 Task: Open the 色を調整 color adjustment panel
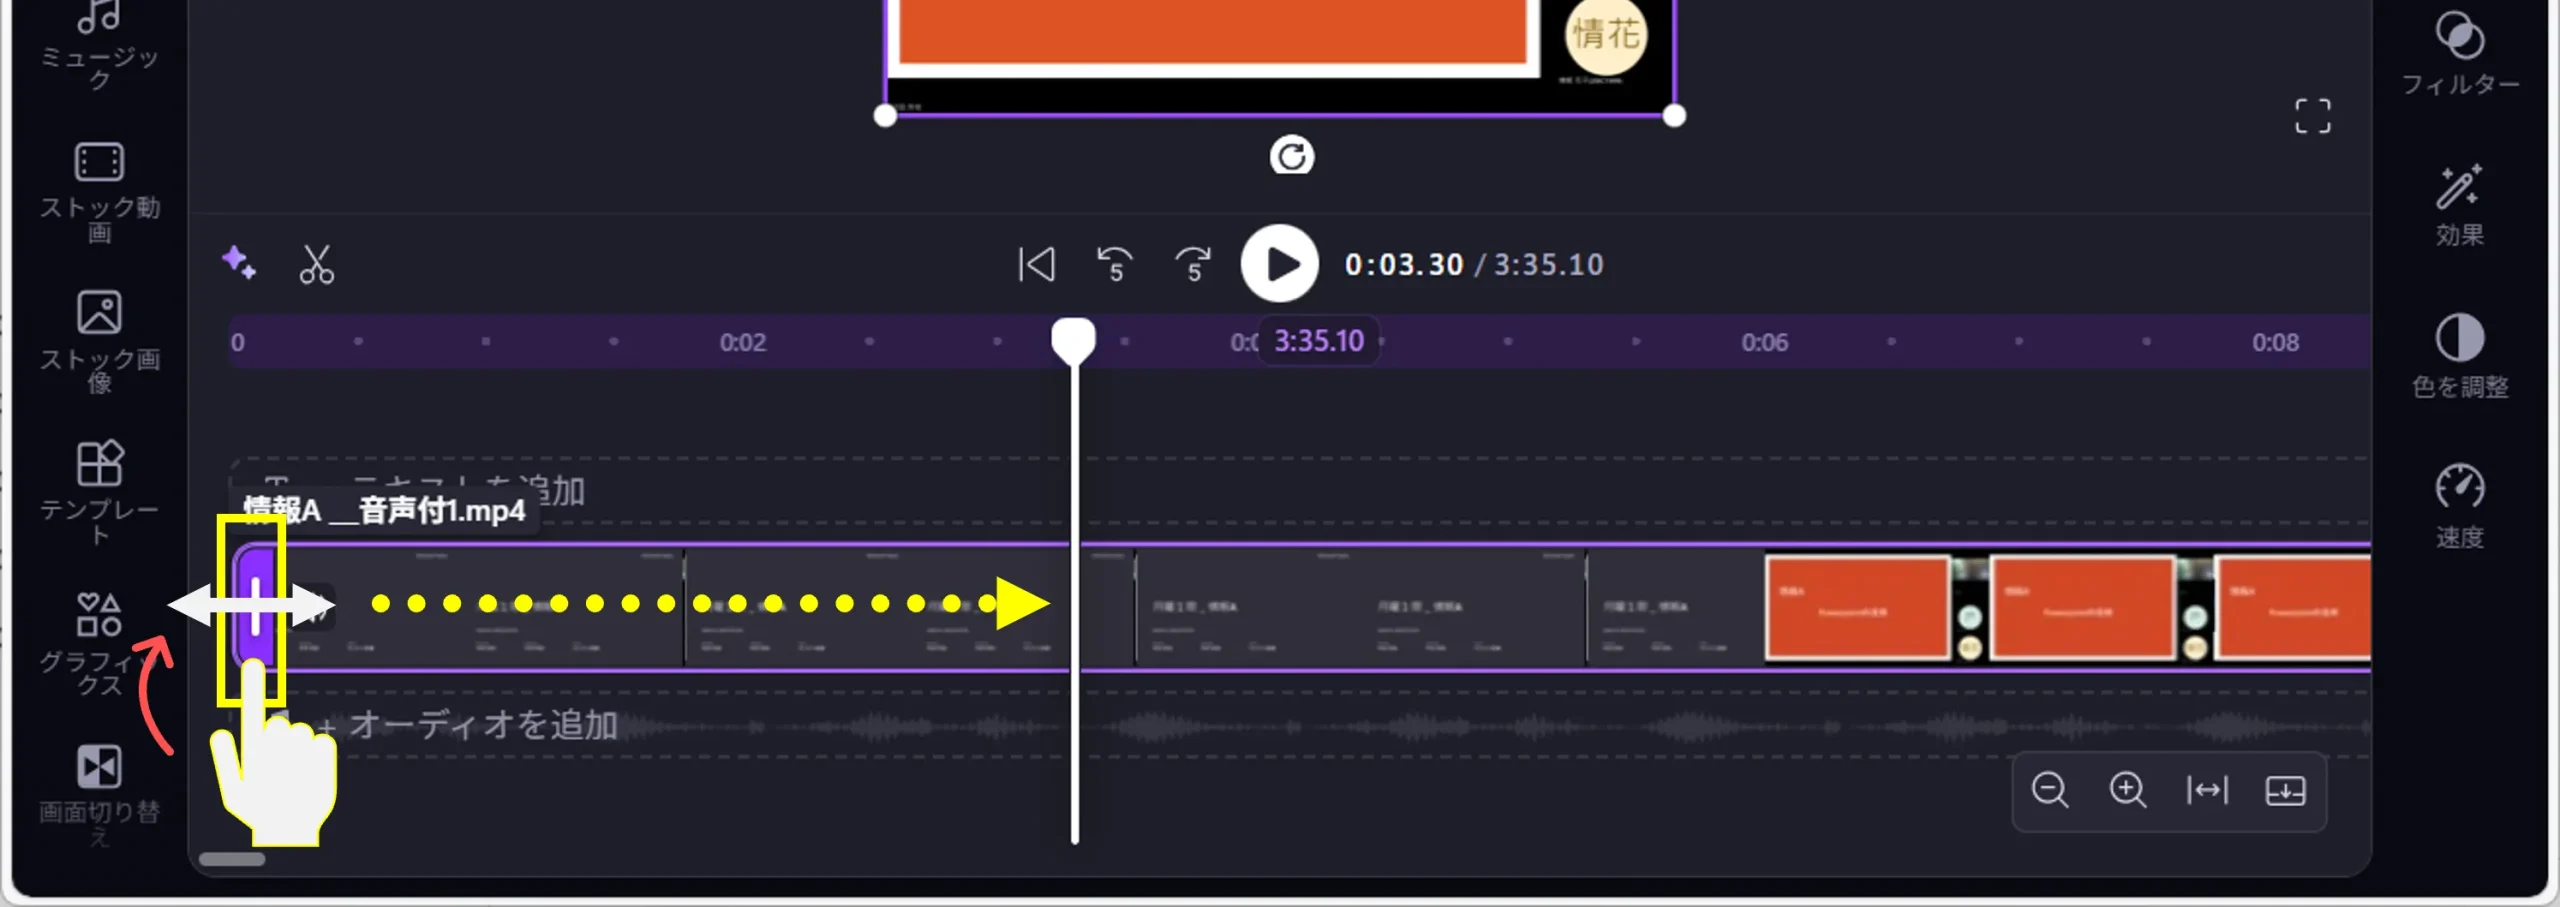[x=2459, y=356]
